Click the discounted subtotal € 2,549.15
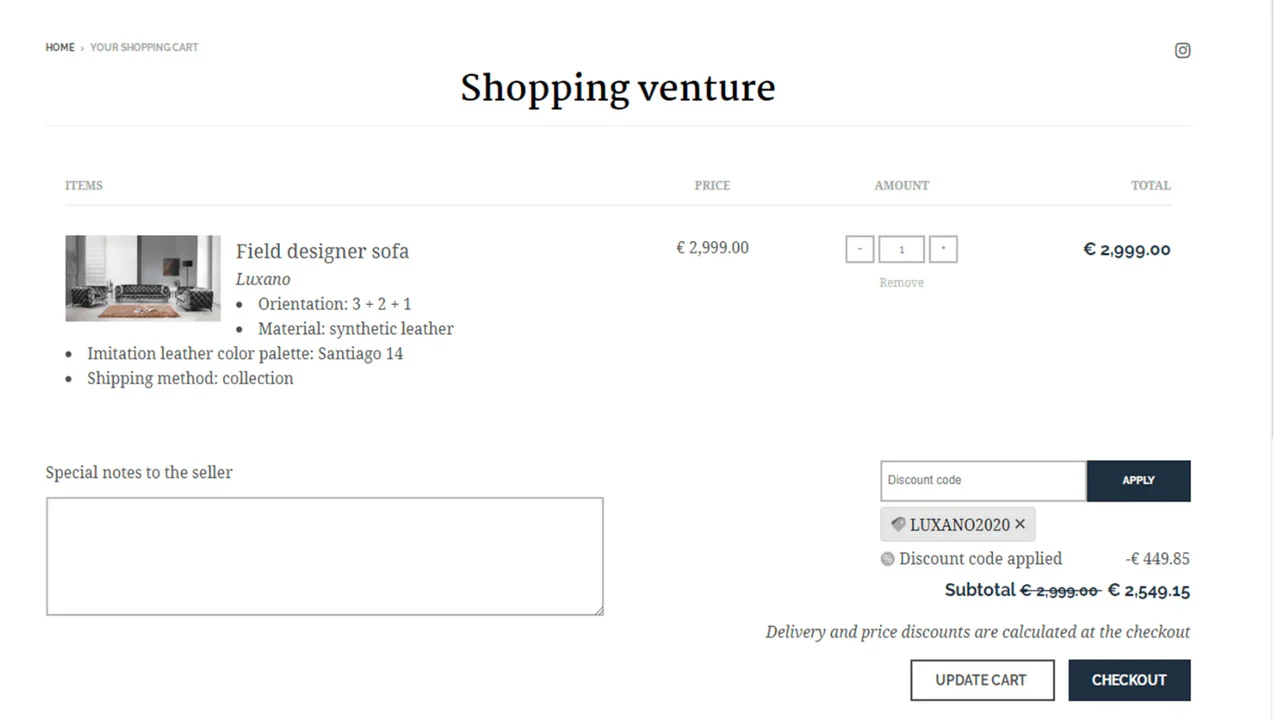This screenshot has height=720, width=1280. (1148, 590)
